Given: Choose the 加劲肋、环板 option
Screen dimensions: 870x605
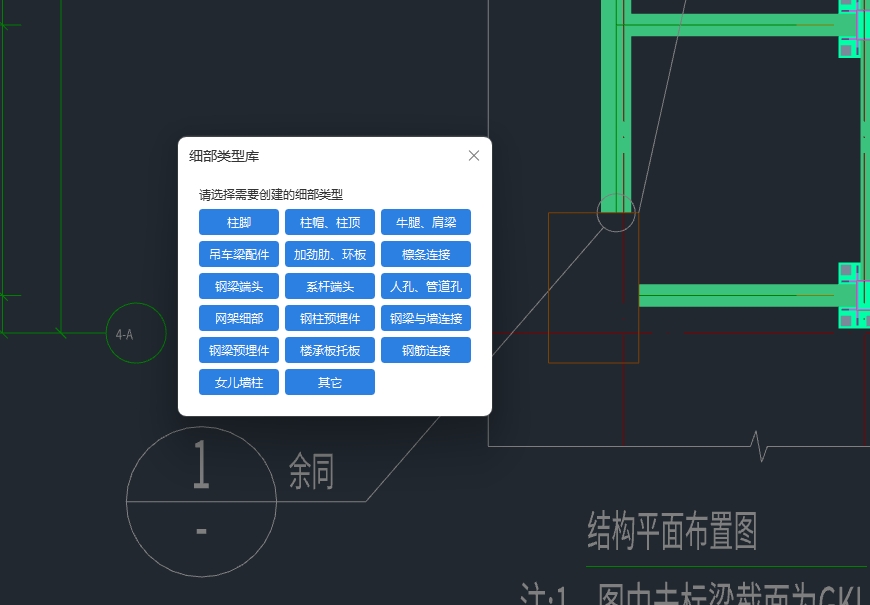Looking at the screenshot, I should pyautogui.click(x=330, y=254).
